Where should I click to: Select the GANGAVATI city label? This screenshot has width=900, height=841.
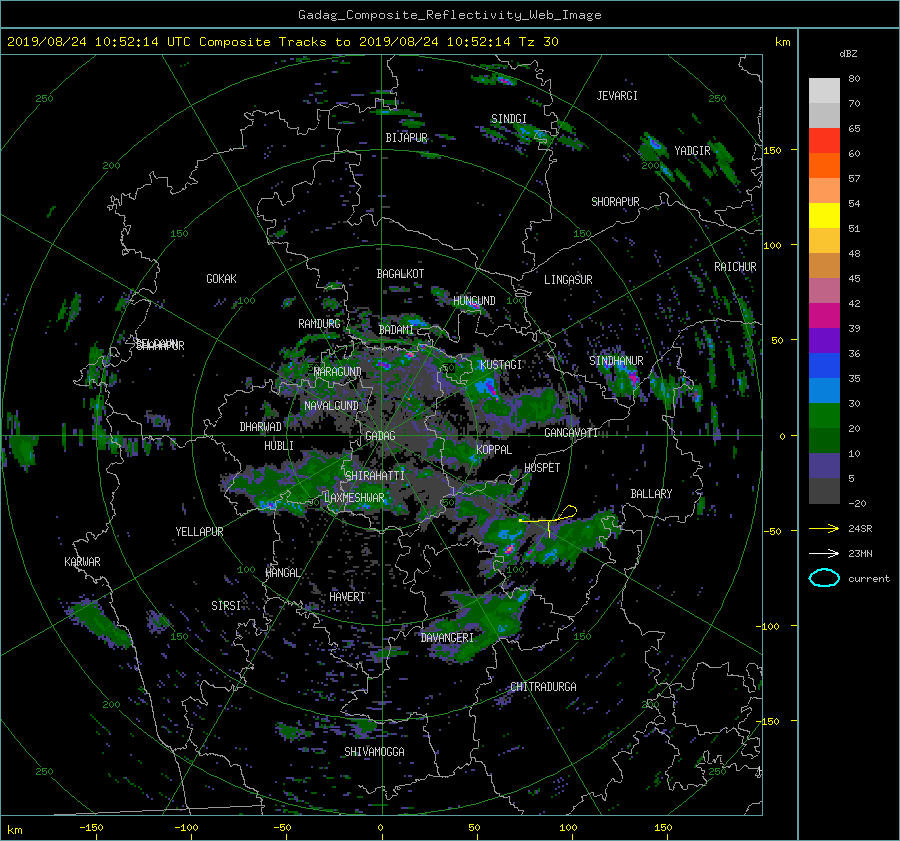click(x=571, y=433)
